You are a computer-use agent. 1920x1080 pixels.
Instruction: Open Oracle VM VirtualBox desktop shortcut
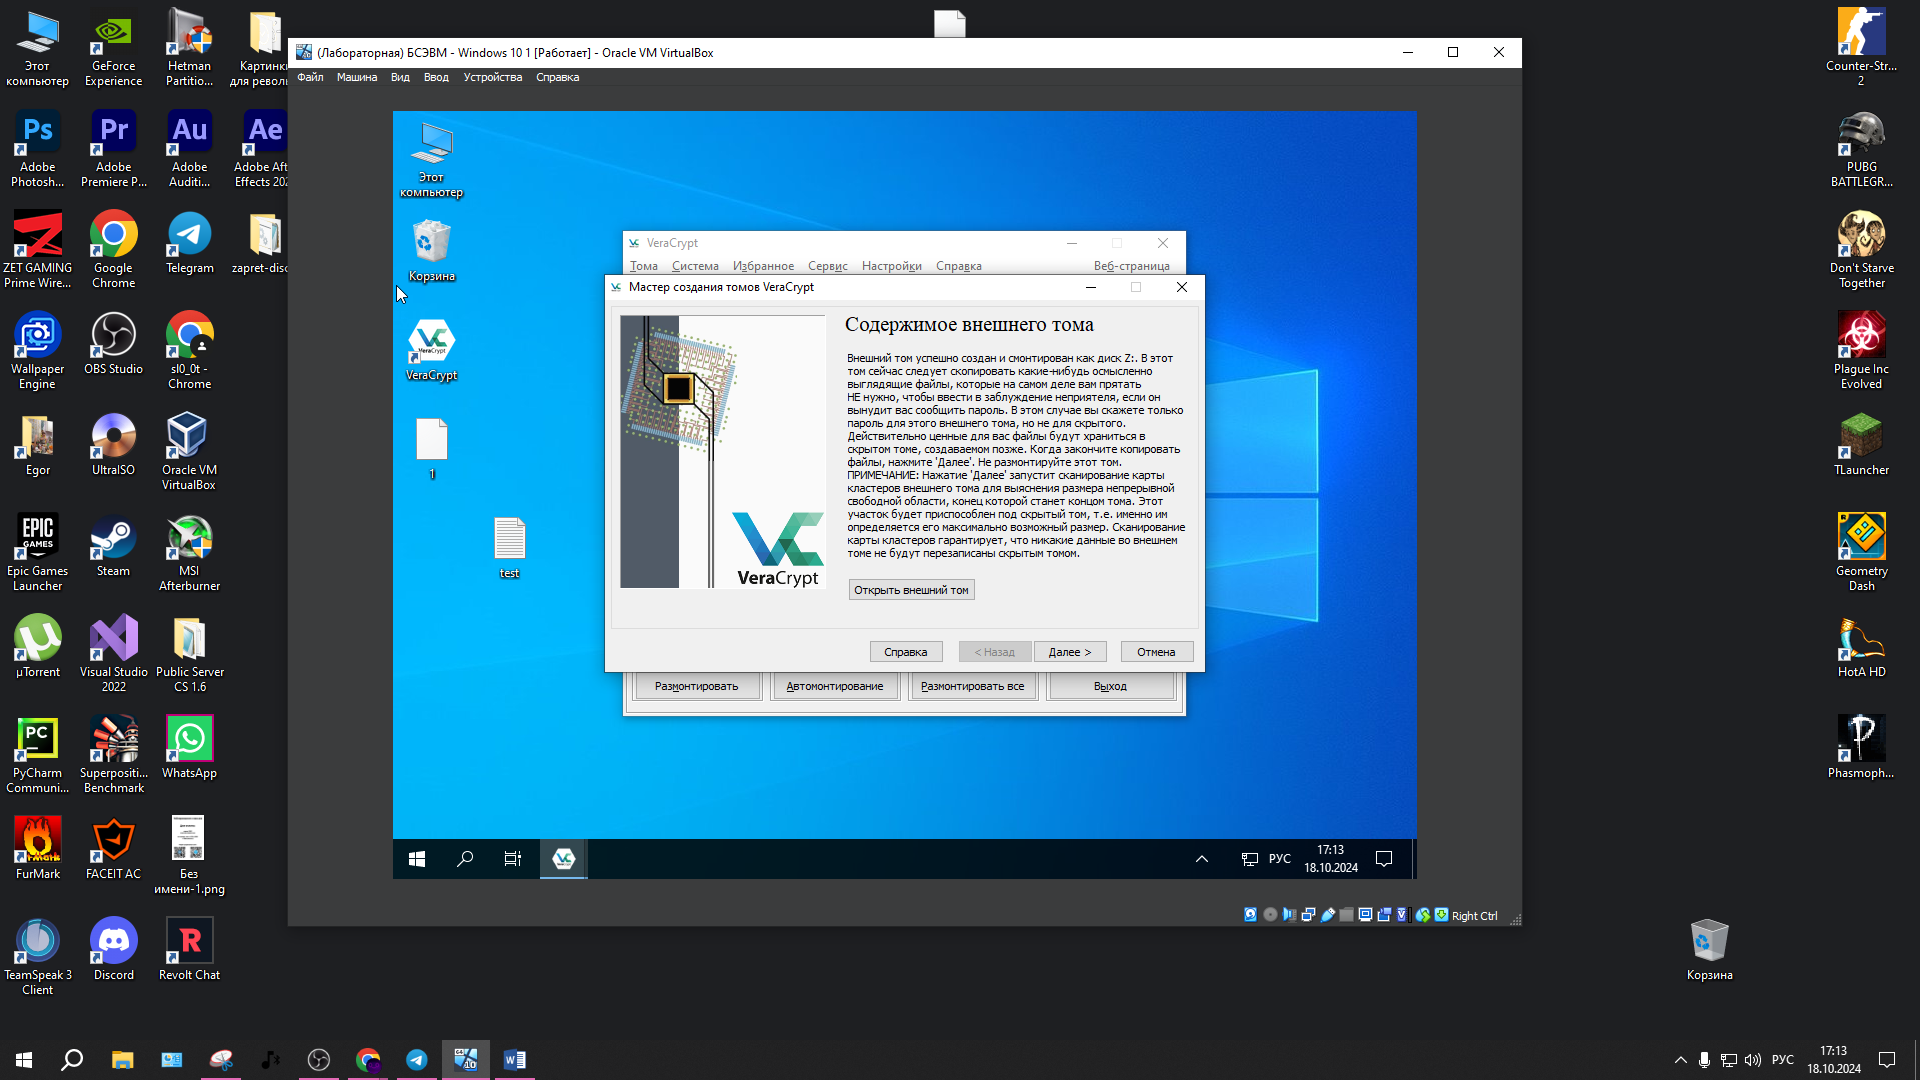190,452
